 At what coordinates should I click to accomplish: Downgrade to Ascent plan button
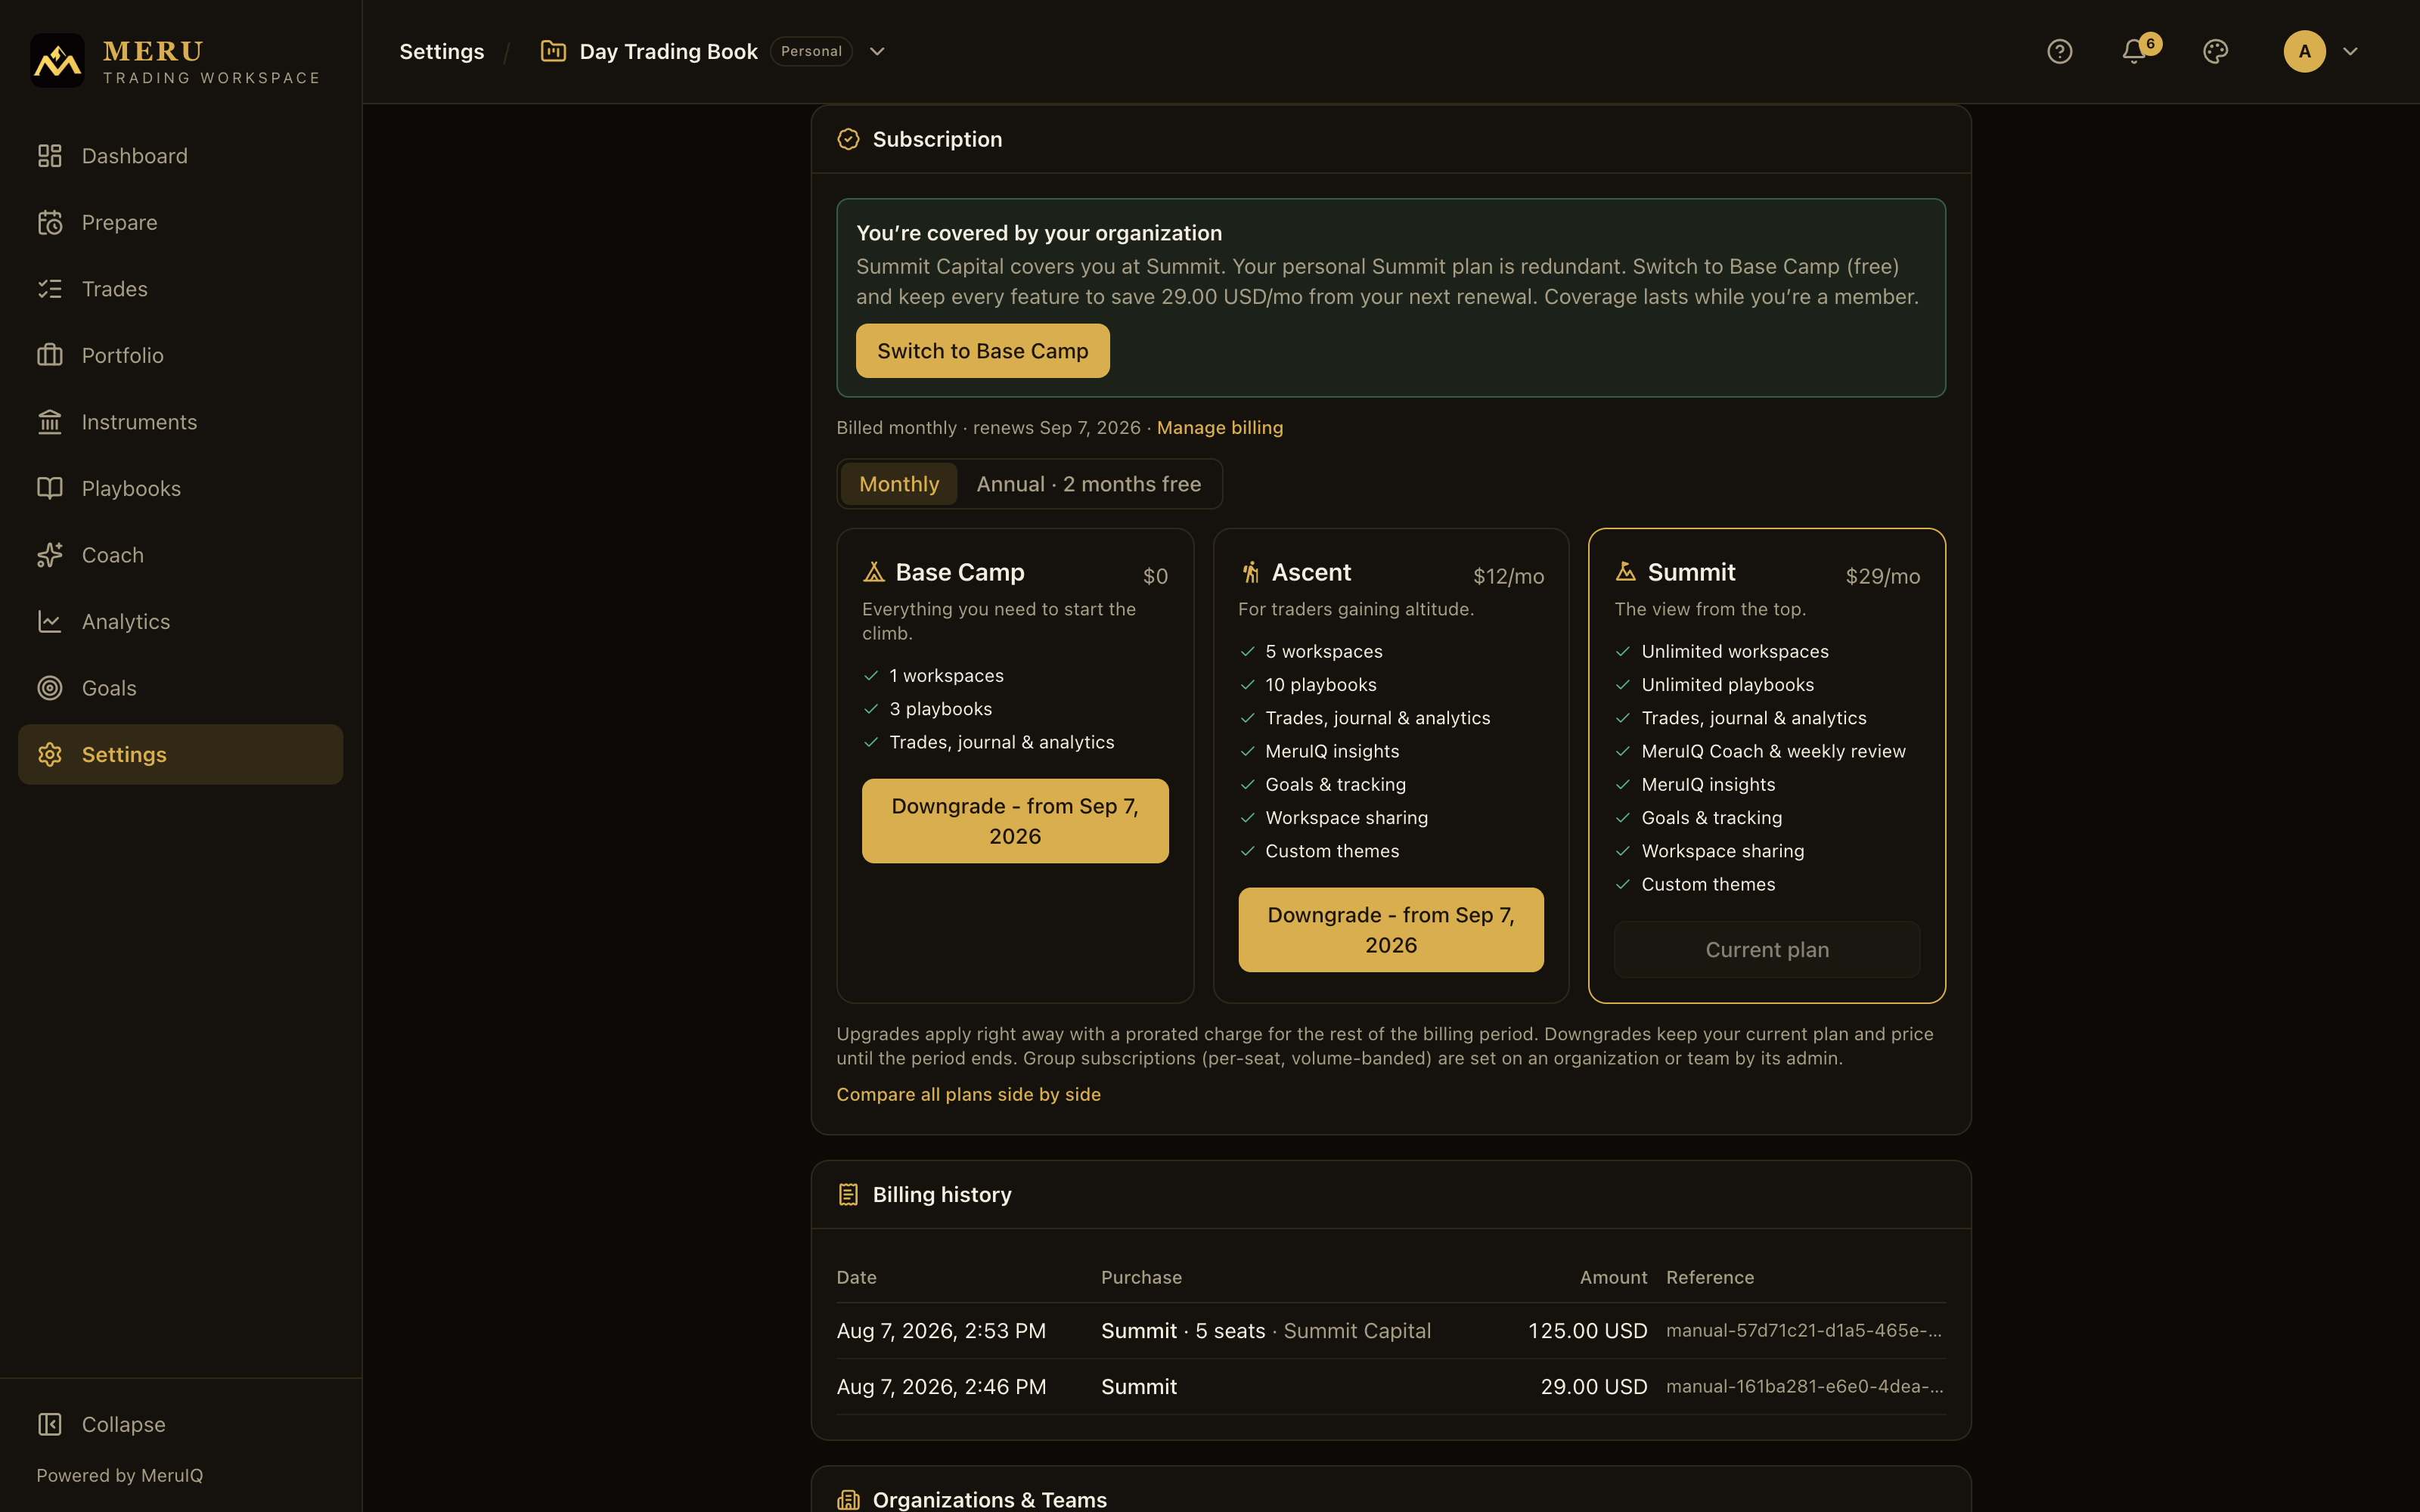tap(1390, 930)
